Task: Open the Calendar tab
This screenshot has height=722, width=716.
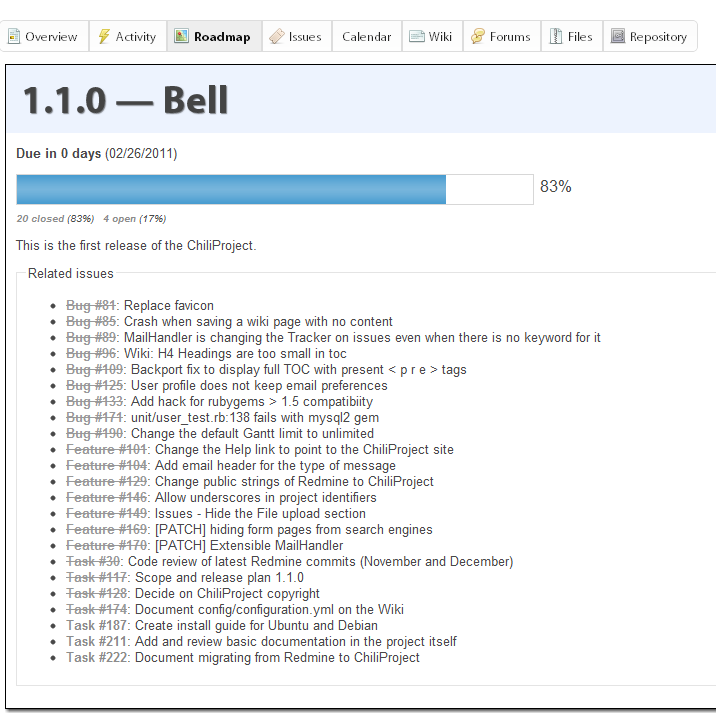Action: [367, 36]
